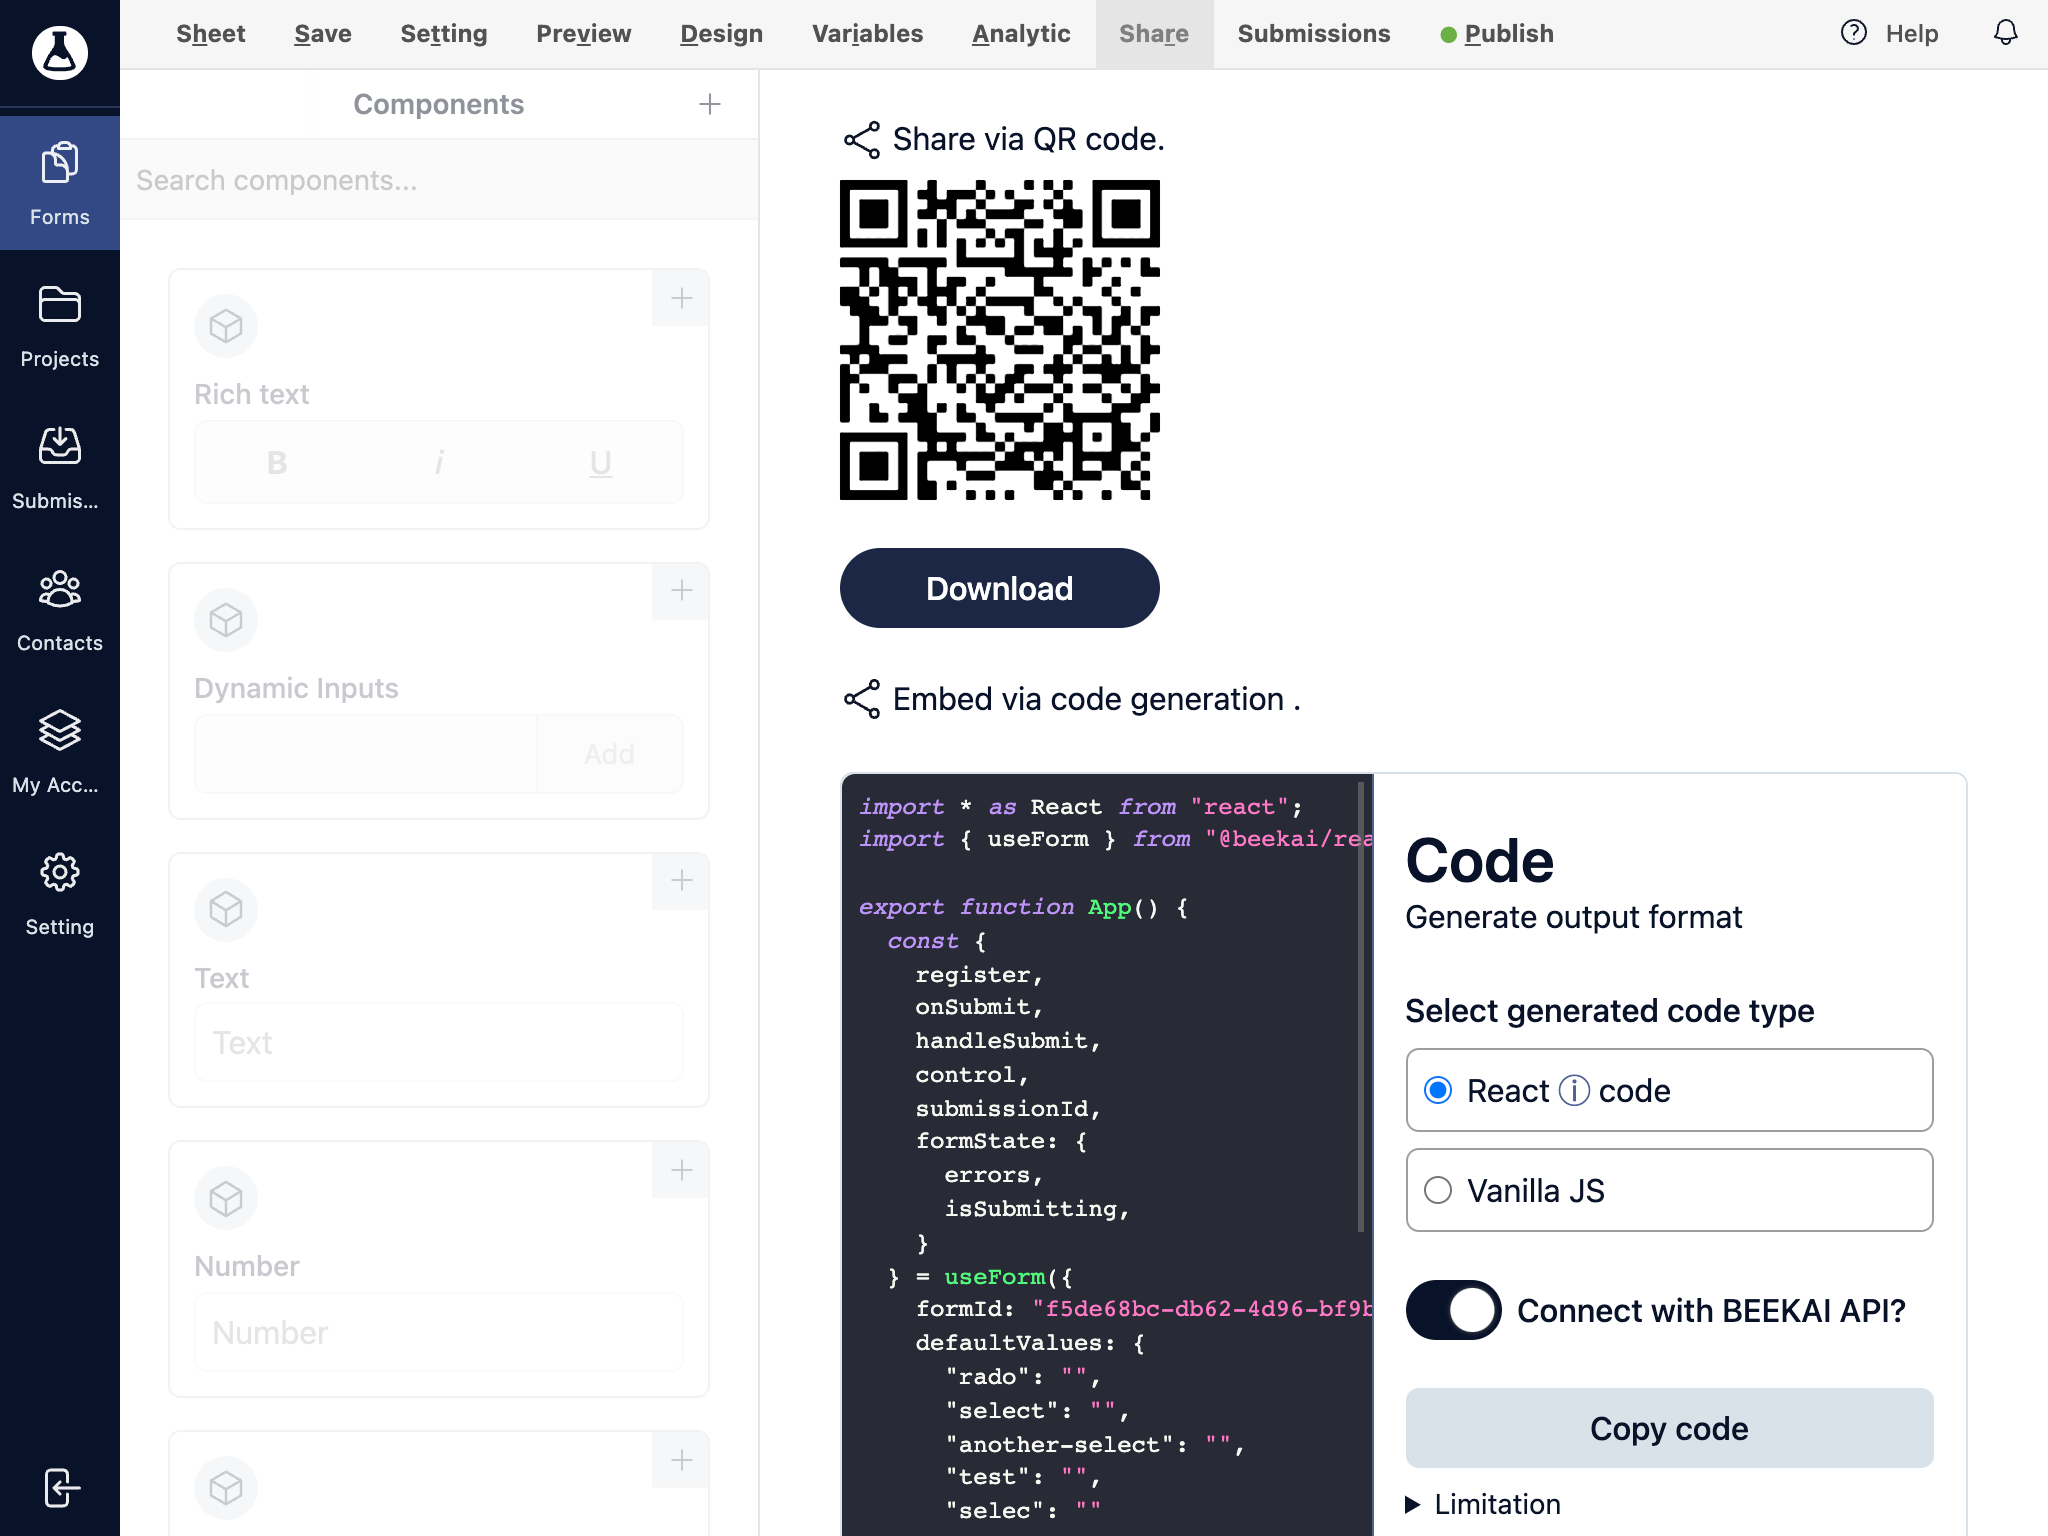Click the italic i in Rich text preview
The width and height of the screenshot is (2048, 1536).
pyautogui.click(x=439, y=462)
